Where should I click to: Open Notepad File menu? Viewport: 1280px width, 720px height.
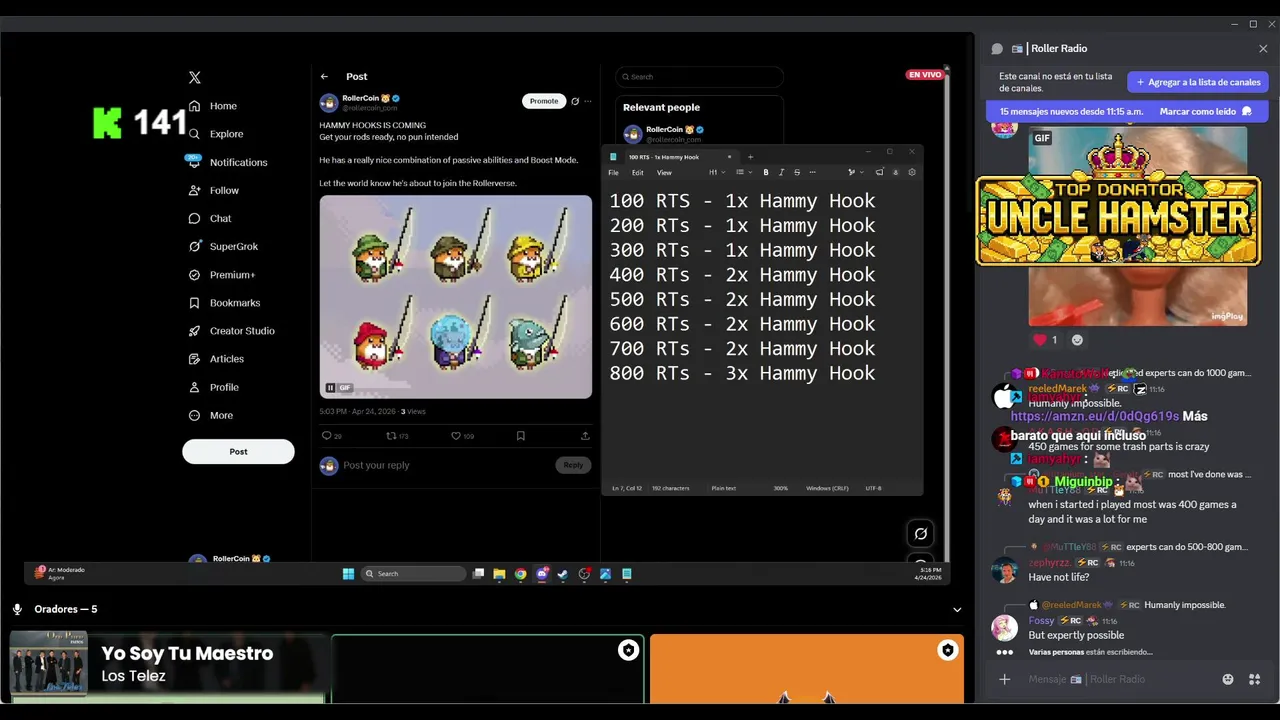click(613, 173)
